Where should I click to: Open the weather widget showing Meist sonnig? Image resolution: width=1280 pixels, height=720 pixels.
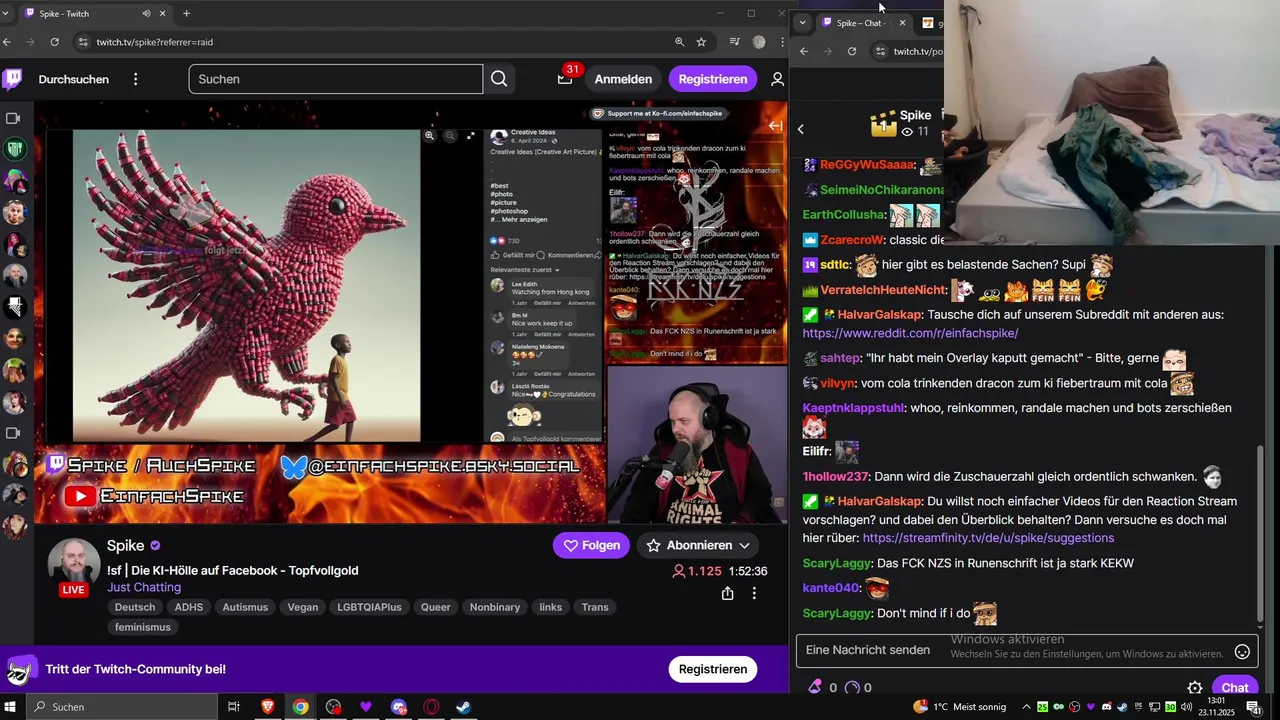(x=960, y=707)
